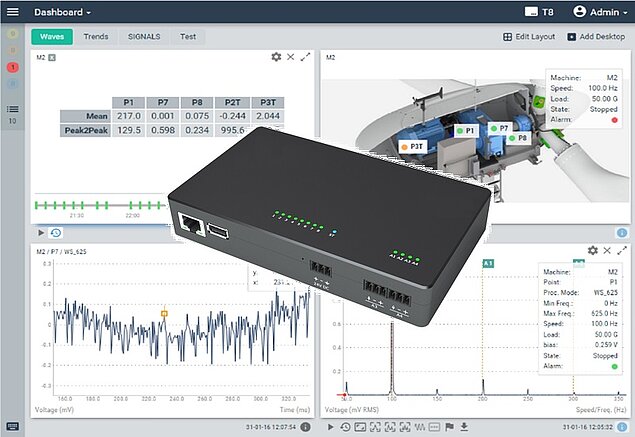Switch to the Trends tab
This screenshot has width=635, height=437.
(96, 37)
